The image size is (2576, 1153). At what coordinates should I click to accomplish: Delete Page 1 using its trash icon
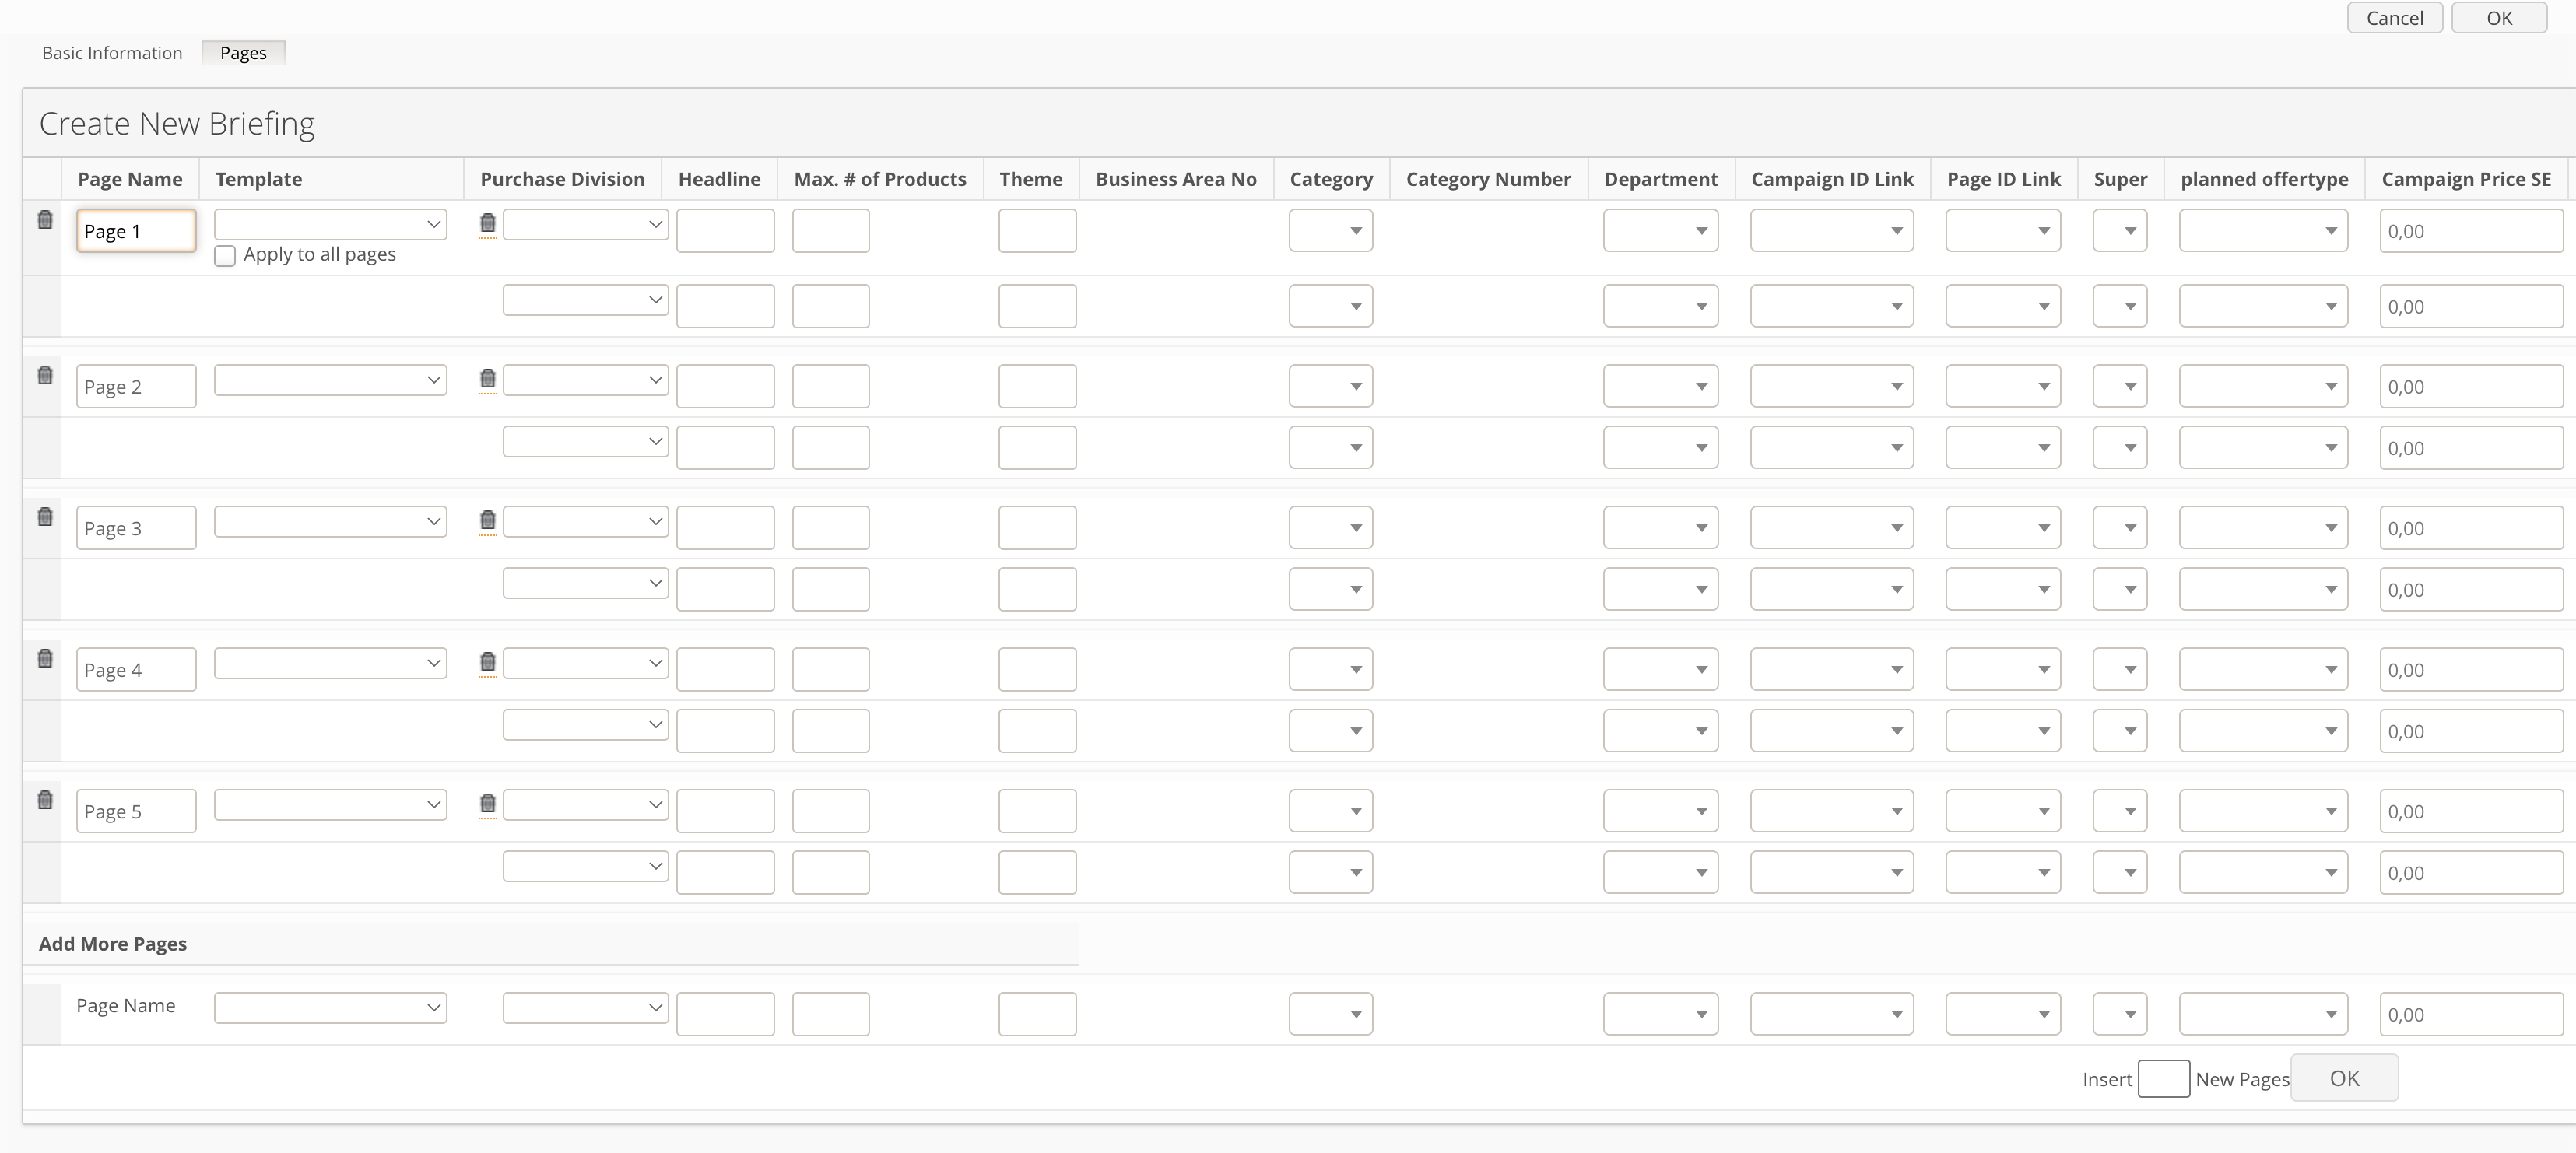(x=45, y=220)
